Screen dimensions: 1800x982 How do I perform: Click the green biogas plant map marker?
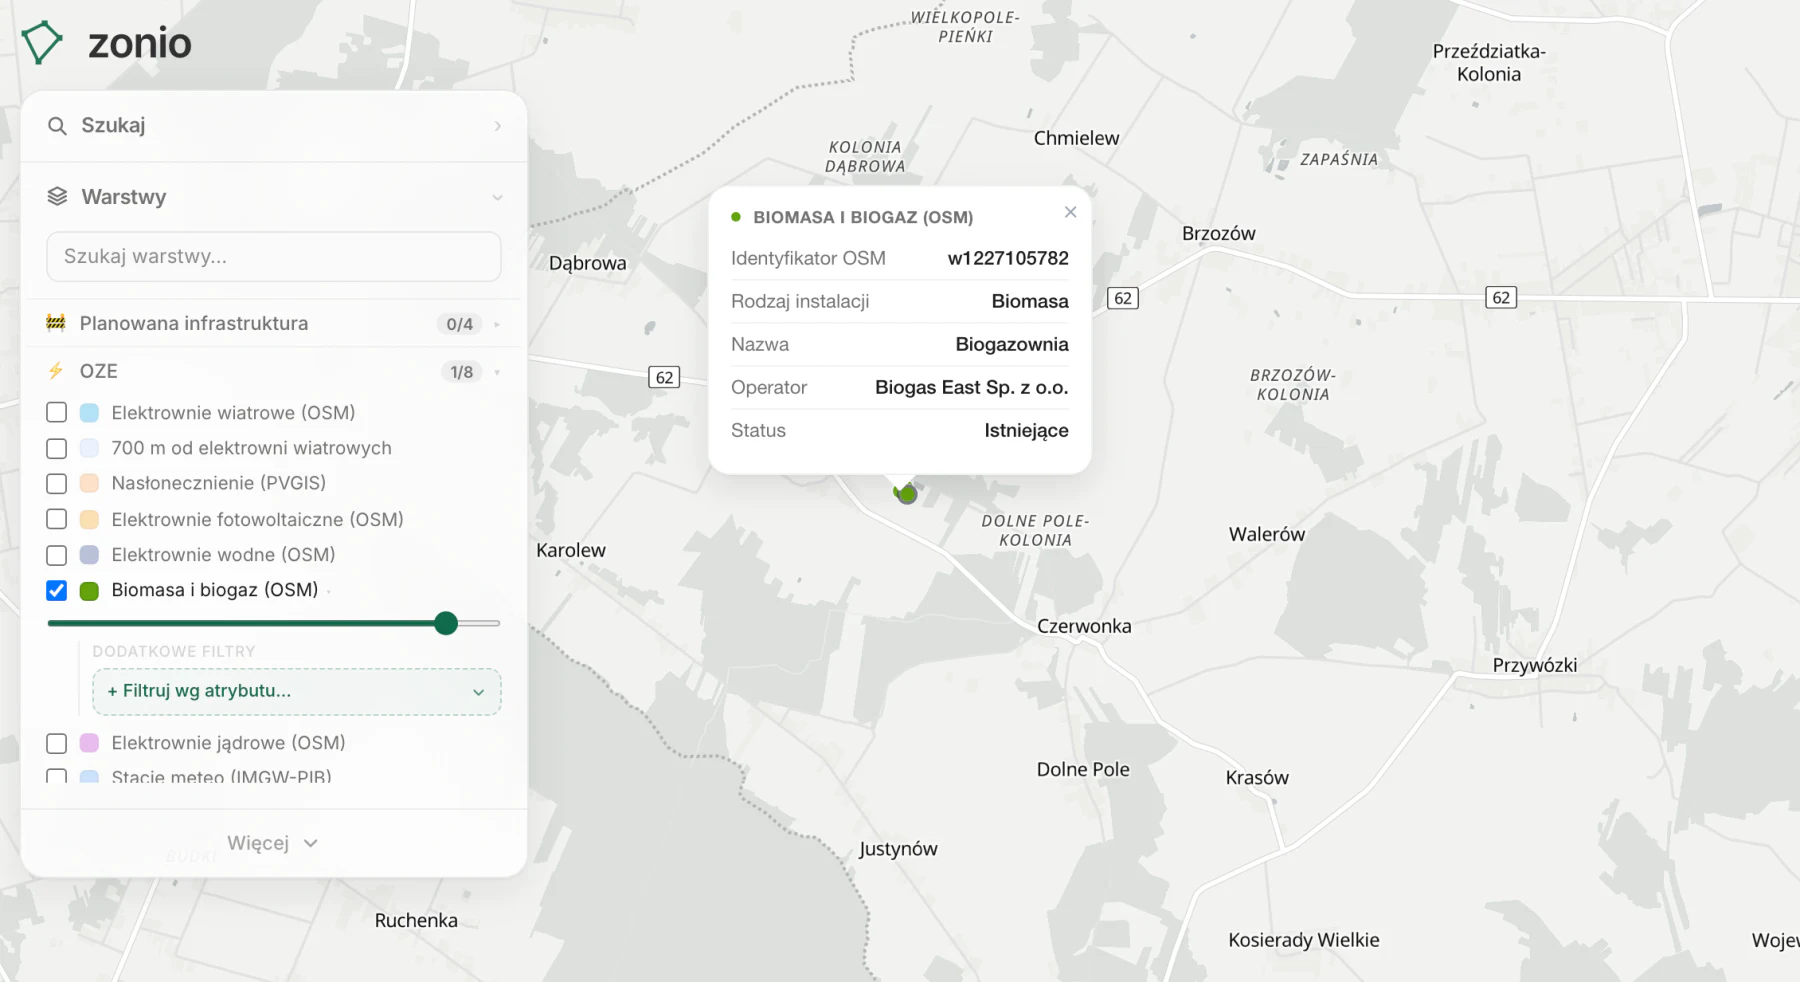[906, 493]
